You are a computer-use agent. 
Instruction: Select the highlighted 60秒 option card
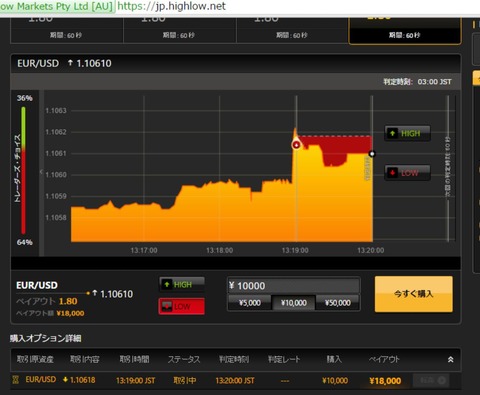405,31
